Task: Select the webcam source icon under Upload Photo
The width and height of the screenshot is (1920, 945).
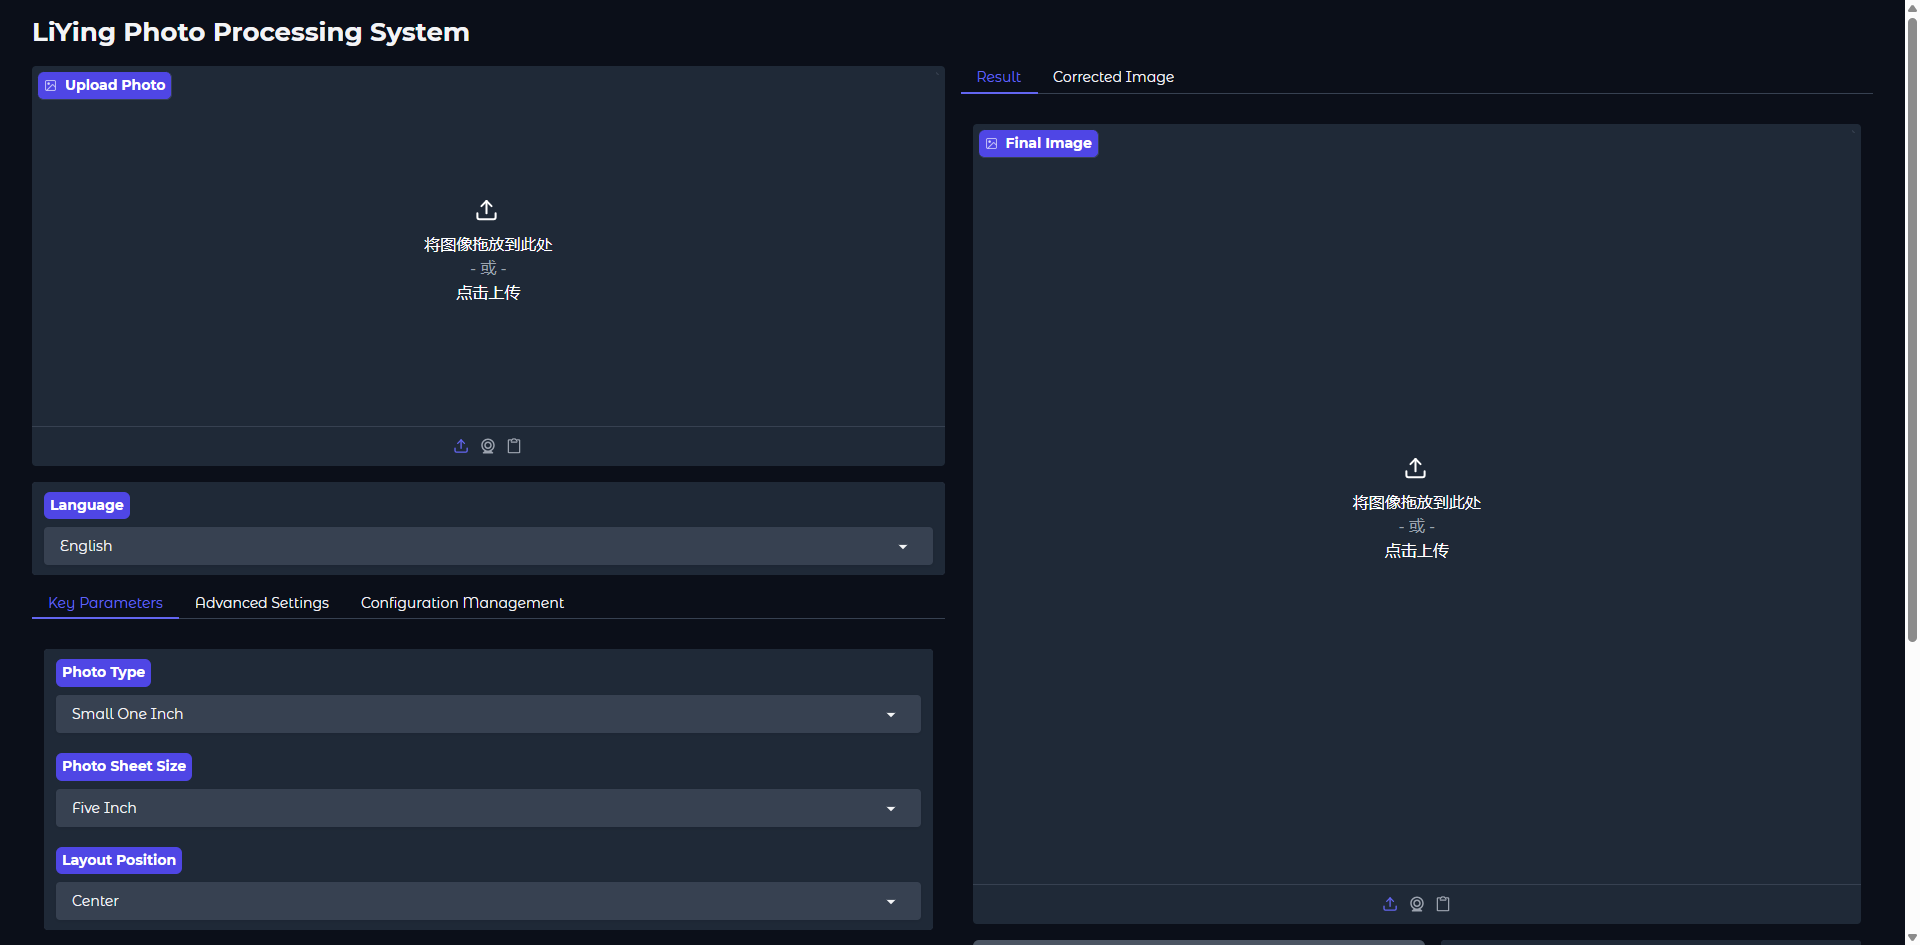Action: [x=488, y=446]
